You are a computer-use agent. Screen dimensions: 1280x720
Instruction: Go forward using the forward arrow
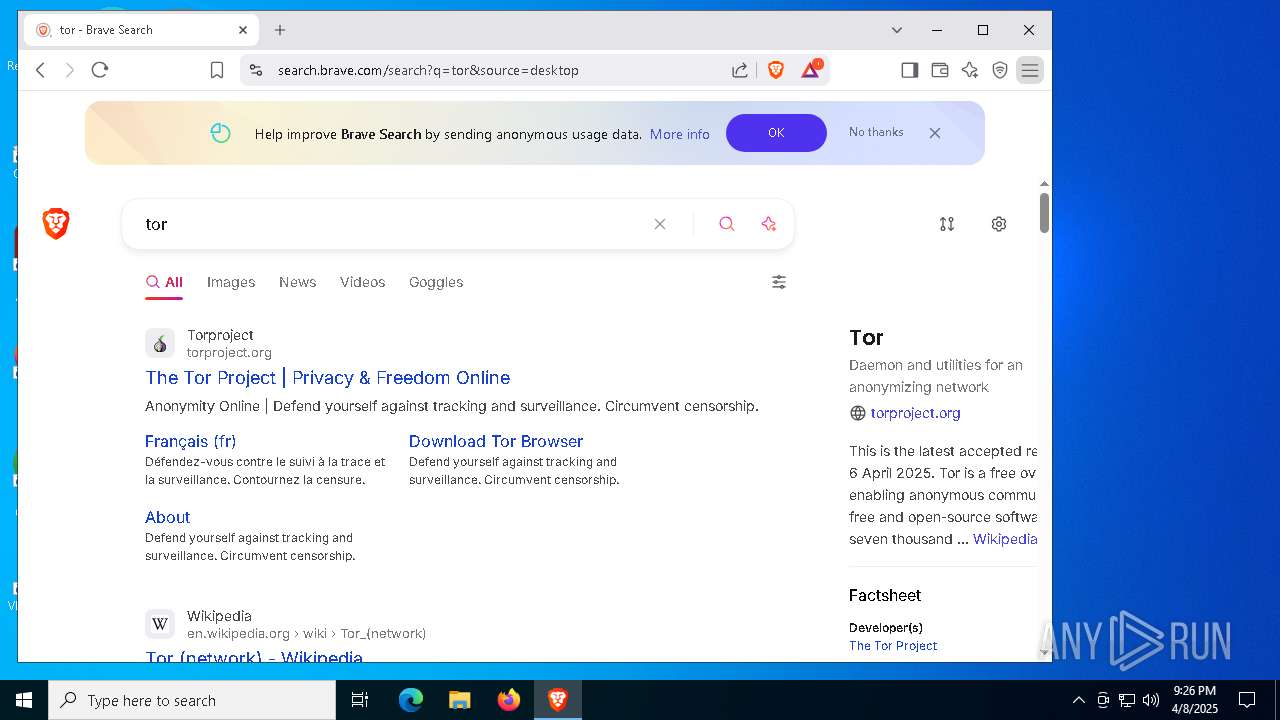pyautogui.click(x=70, y=70)
